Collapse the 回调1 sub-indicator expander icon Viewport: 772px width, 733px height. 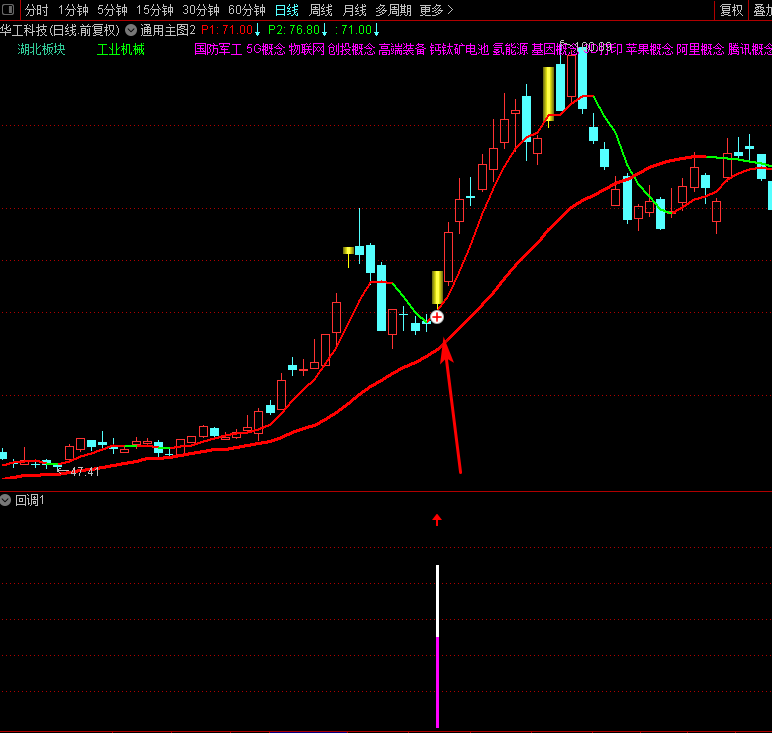tap(5, 501)
